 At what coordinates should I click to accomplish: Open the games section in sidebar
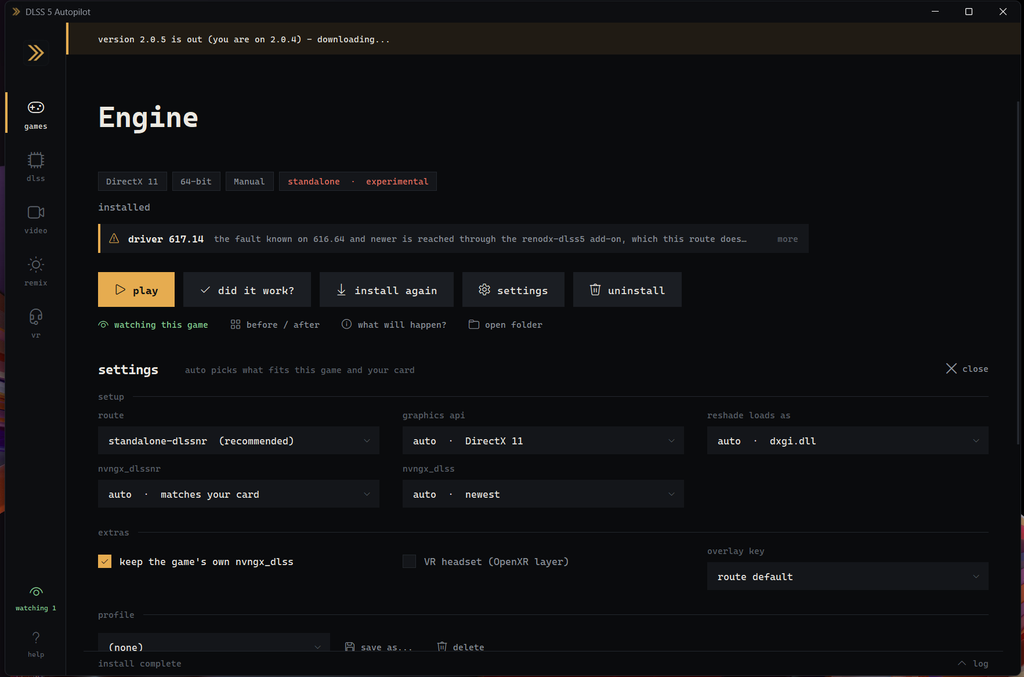36,114
